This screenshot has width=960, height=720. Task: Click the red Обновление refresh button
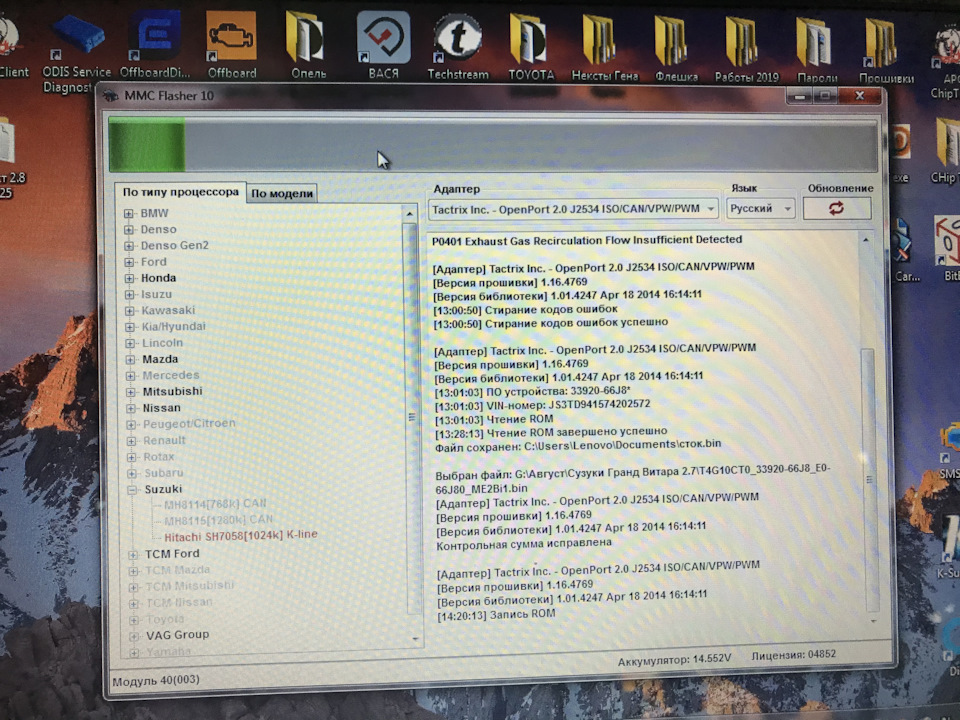point(836,208)
